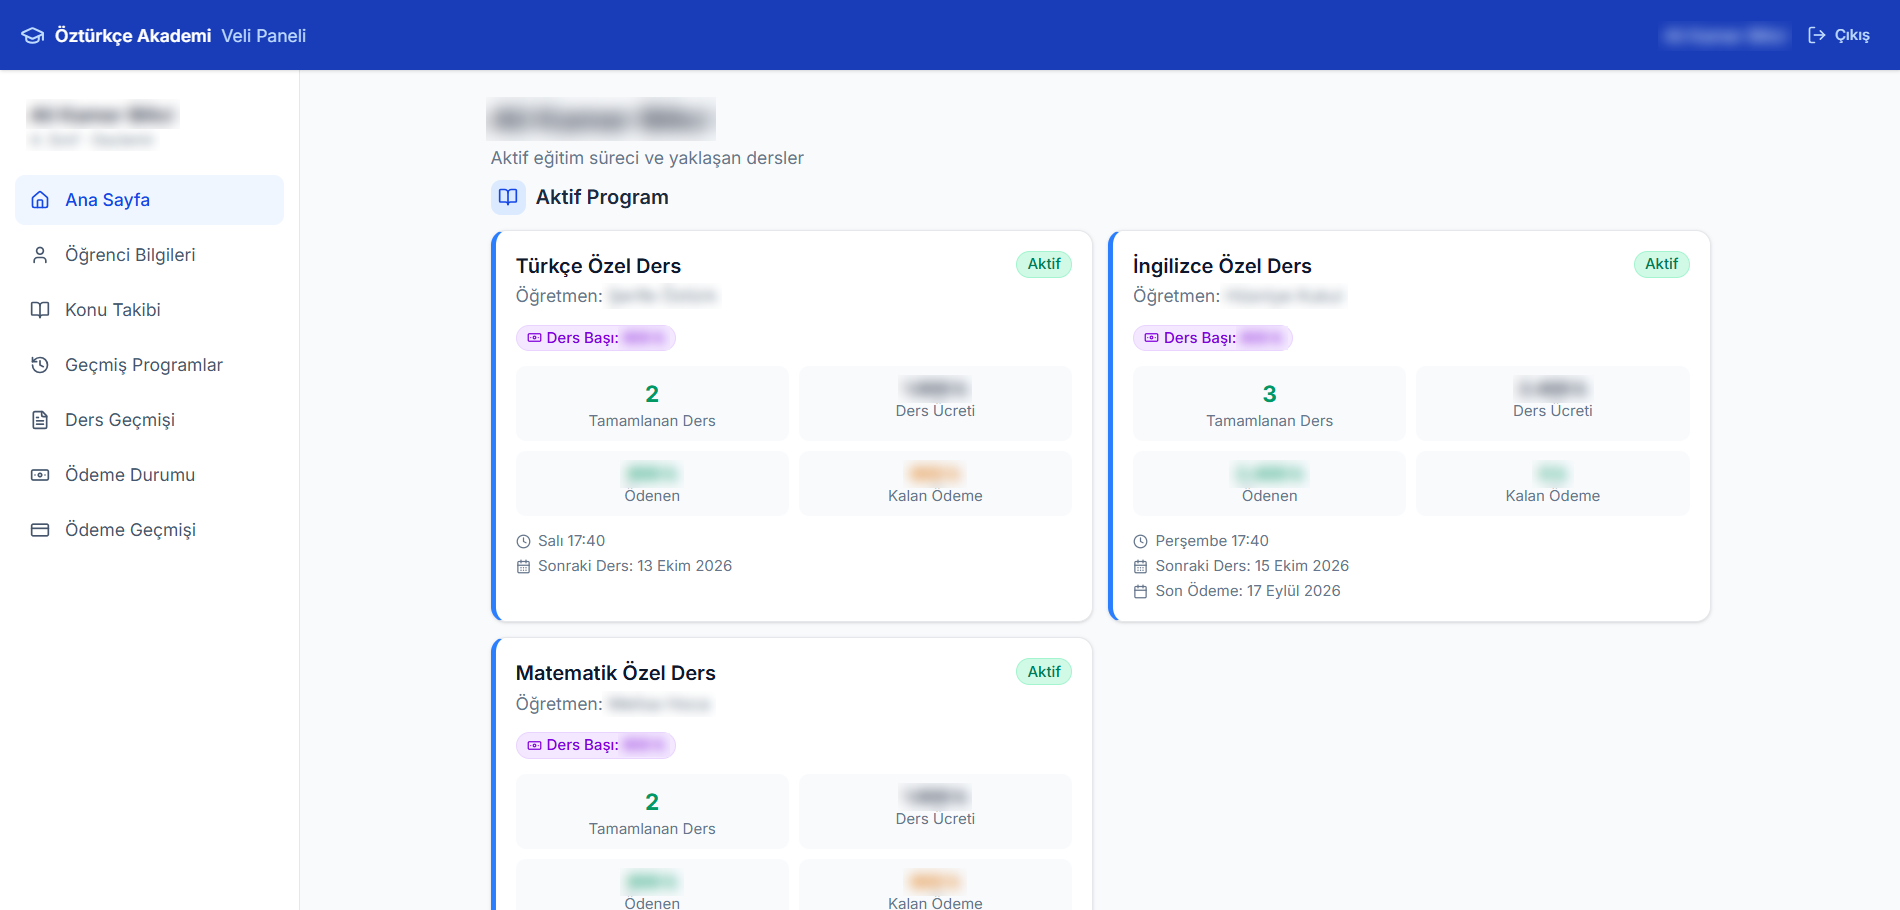Click Aktif badge on Matematik Özel Ders
The height and width of the screenshot is (910, 1900).
pos(1044,672)
